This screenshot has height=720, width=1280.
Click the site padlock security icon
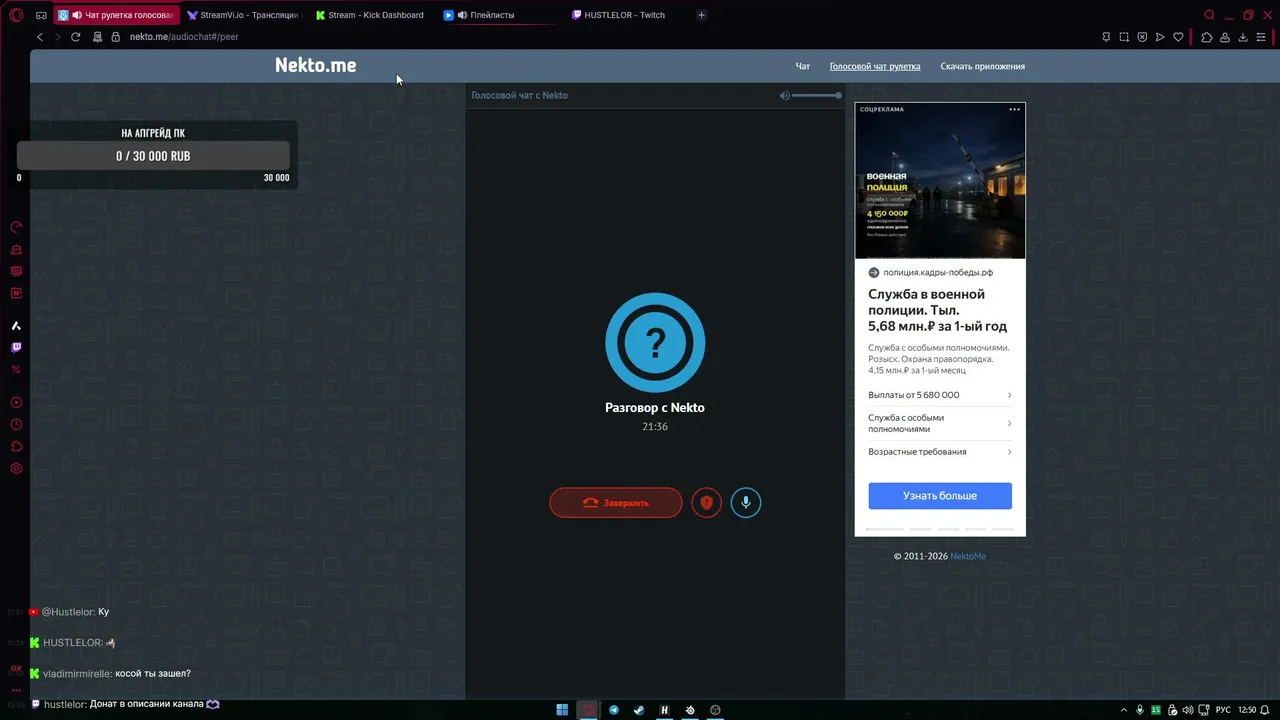tap(115, 37)
